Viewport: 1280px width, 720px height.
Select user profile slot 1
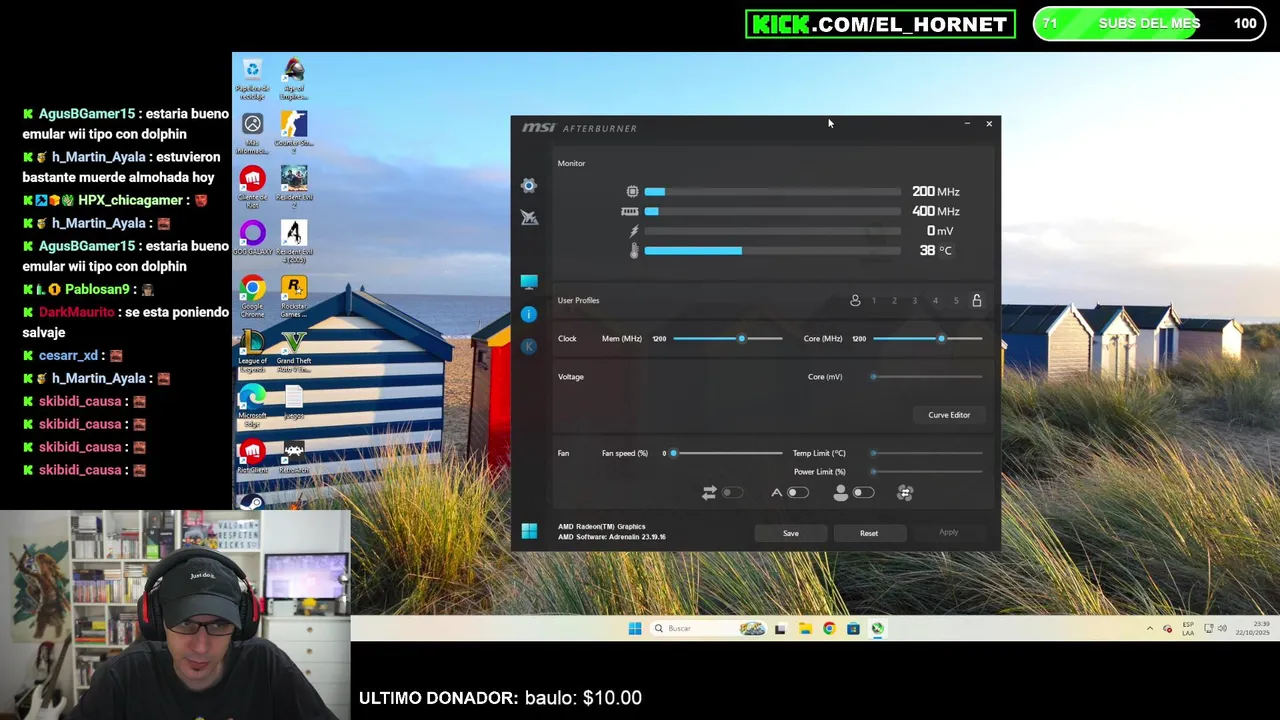[x=874, y=300]
